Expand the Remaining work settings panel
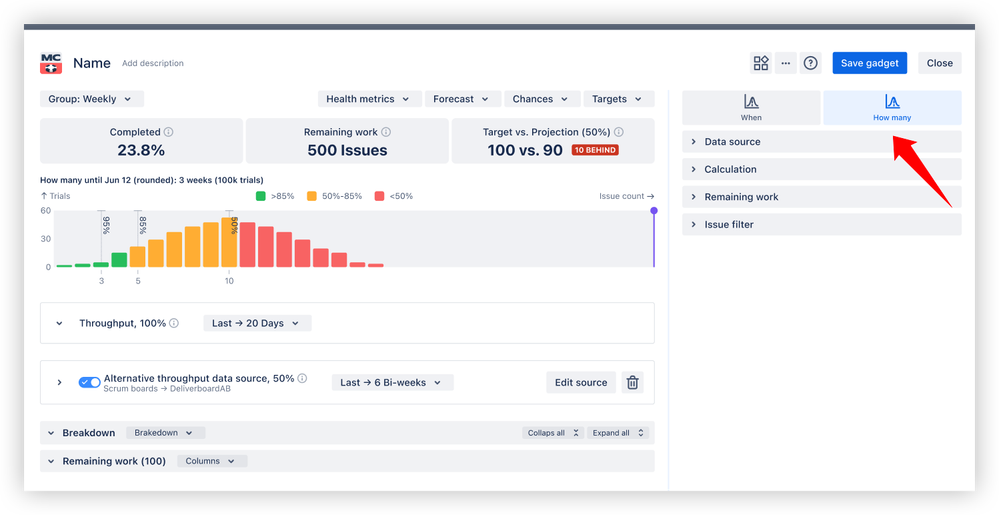This screenshot has width=999, height=515. pos(821,197)
